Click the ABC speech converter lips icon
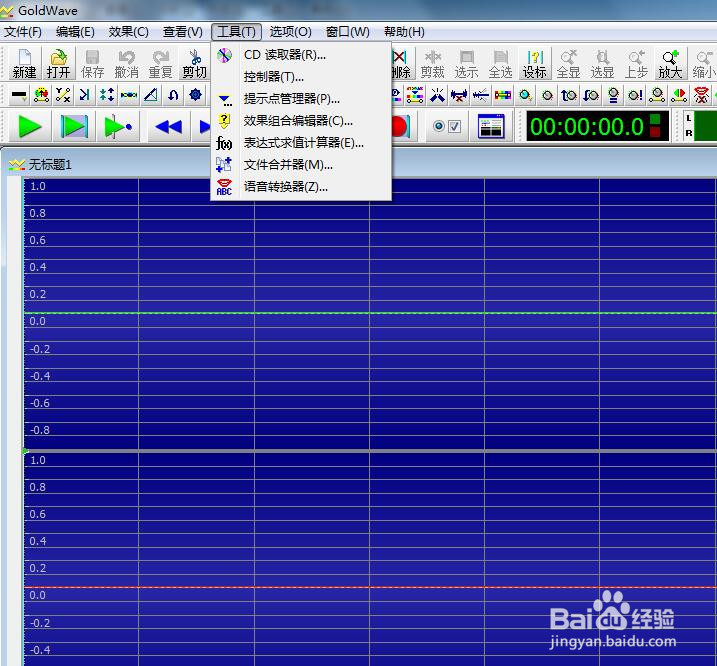This screenshot has height=666, width=717. pos(224,187)
